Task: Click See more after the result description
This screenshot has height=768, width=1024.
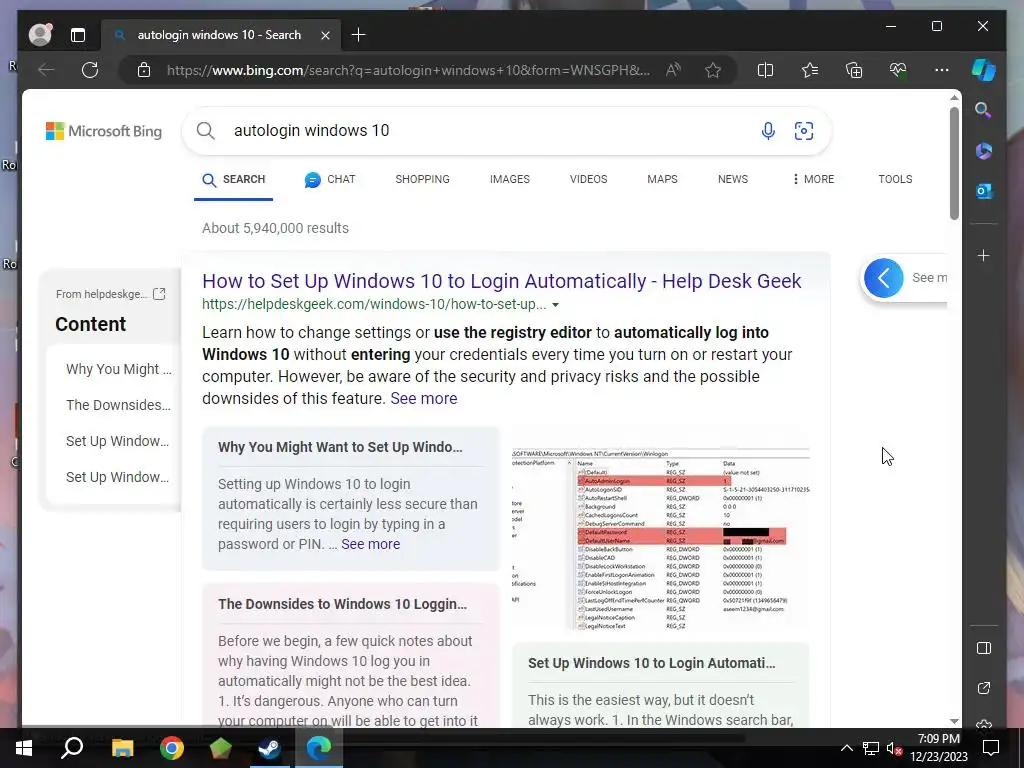Action: 424,398
